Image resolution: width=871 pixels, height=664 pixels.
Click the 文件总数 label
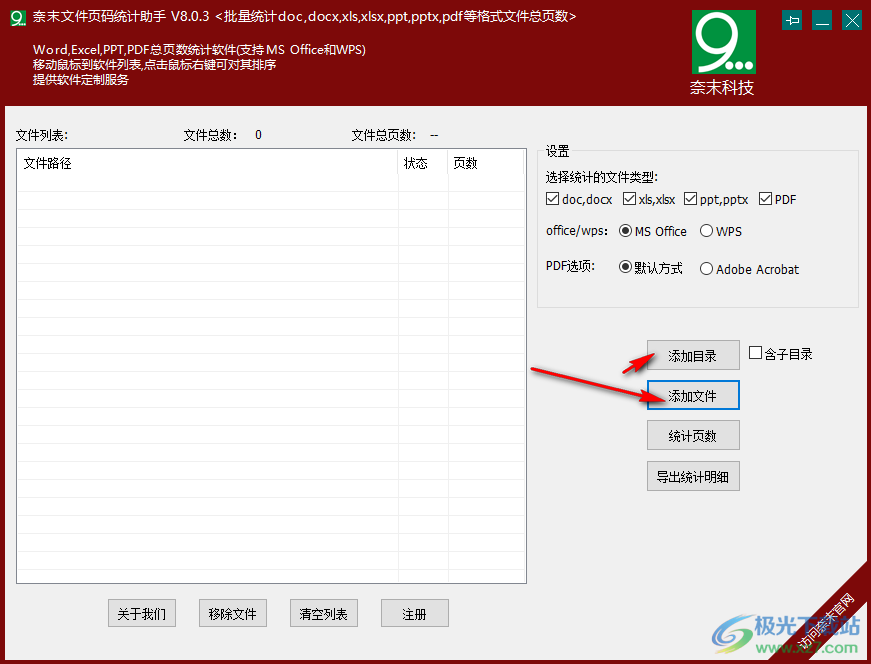tap(211, 135)
